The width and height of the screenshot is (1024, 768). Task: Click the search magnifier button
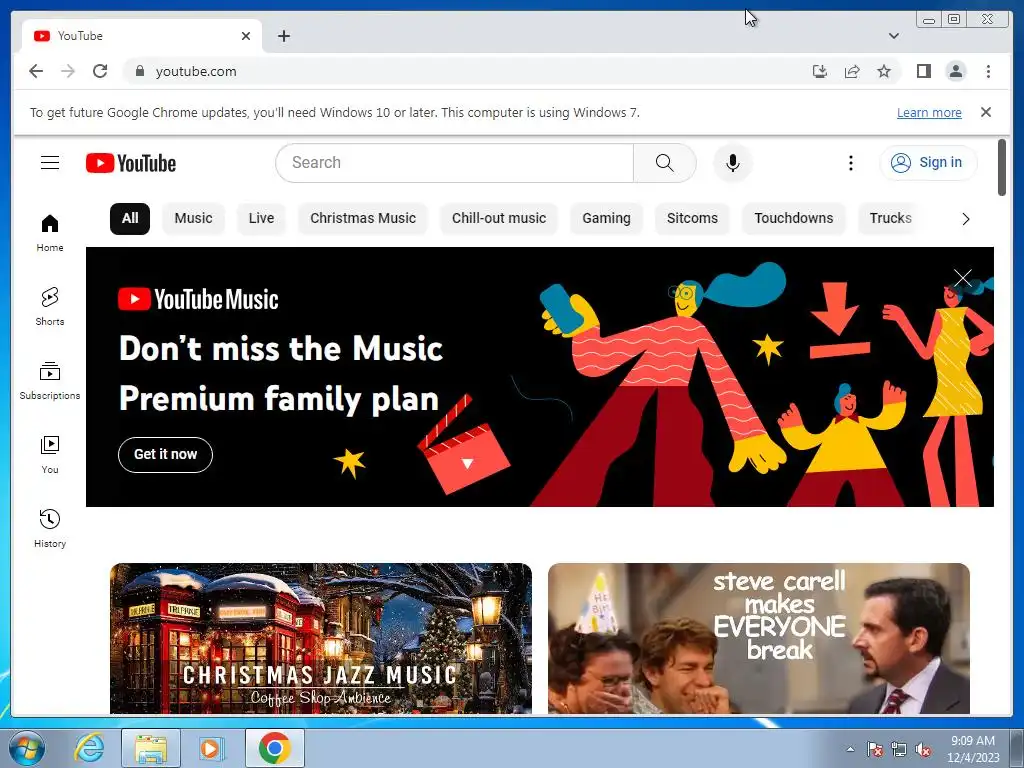664,163
